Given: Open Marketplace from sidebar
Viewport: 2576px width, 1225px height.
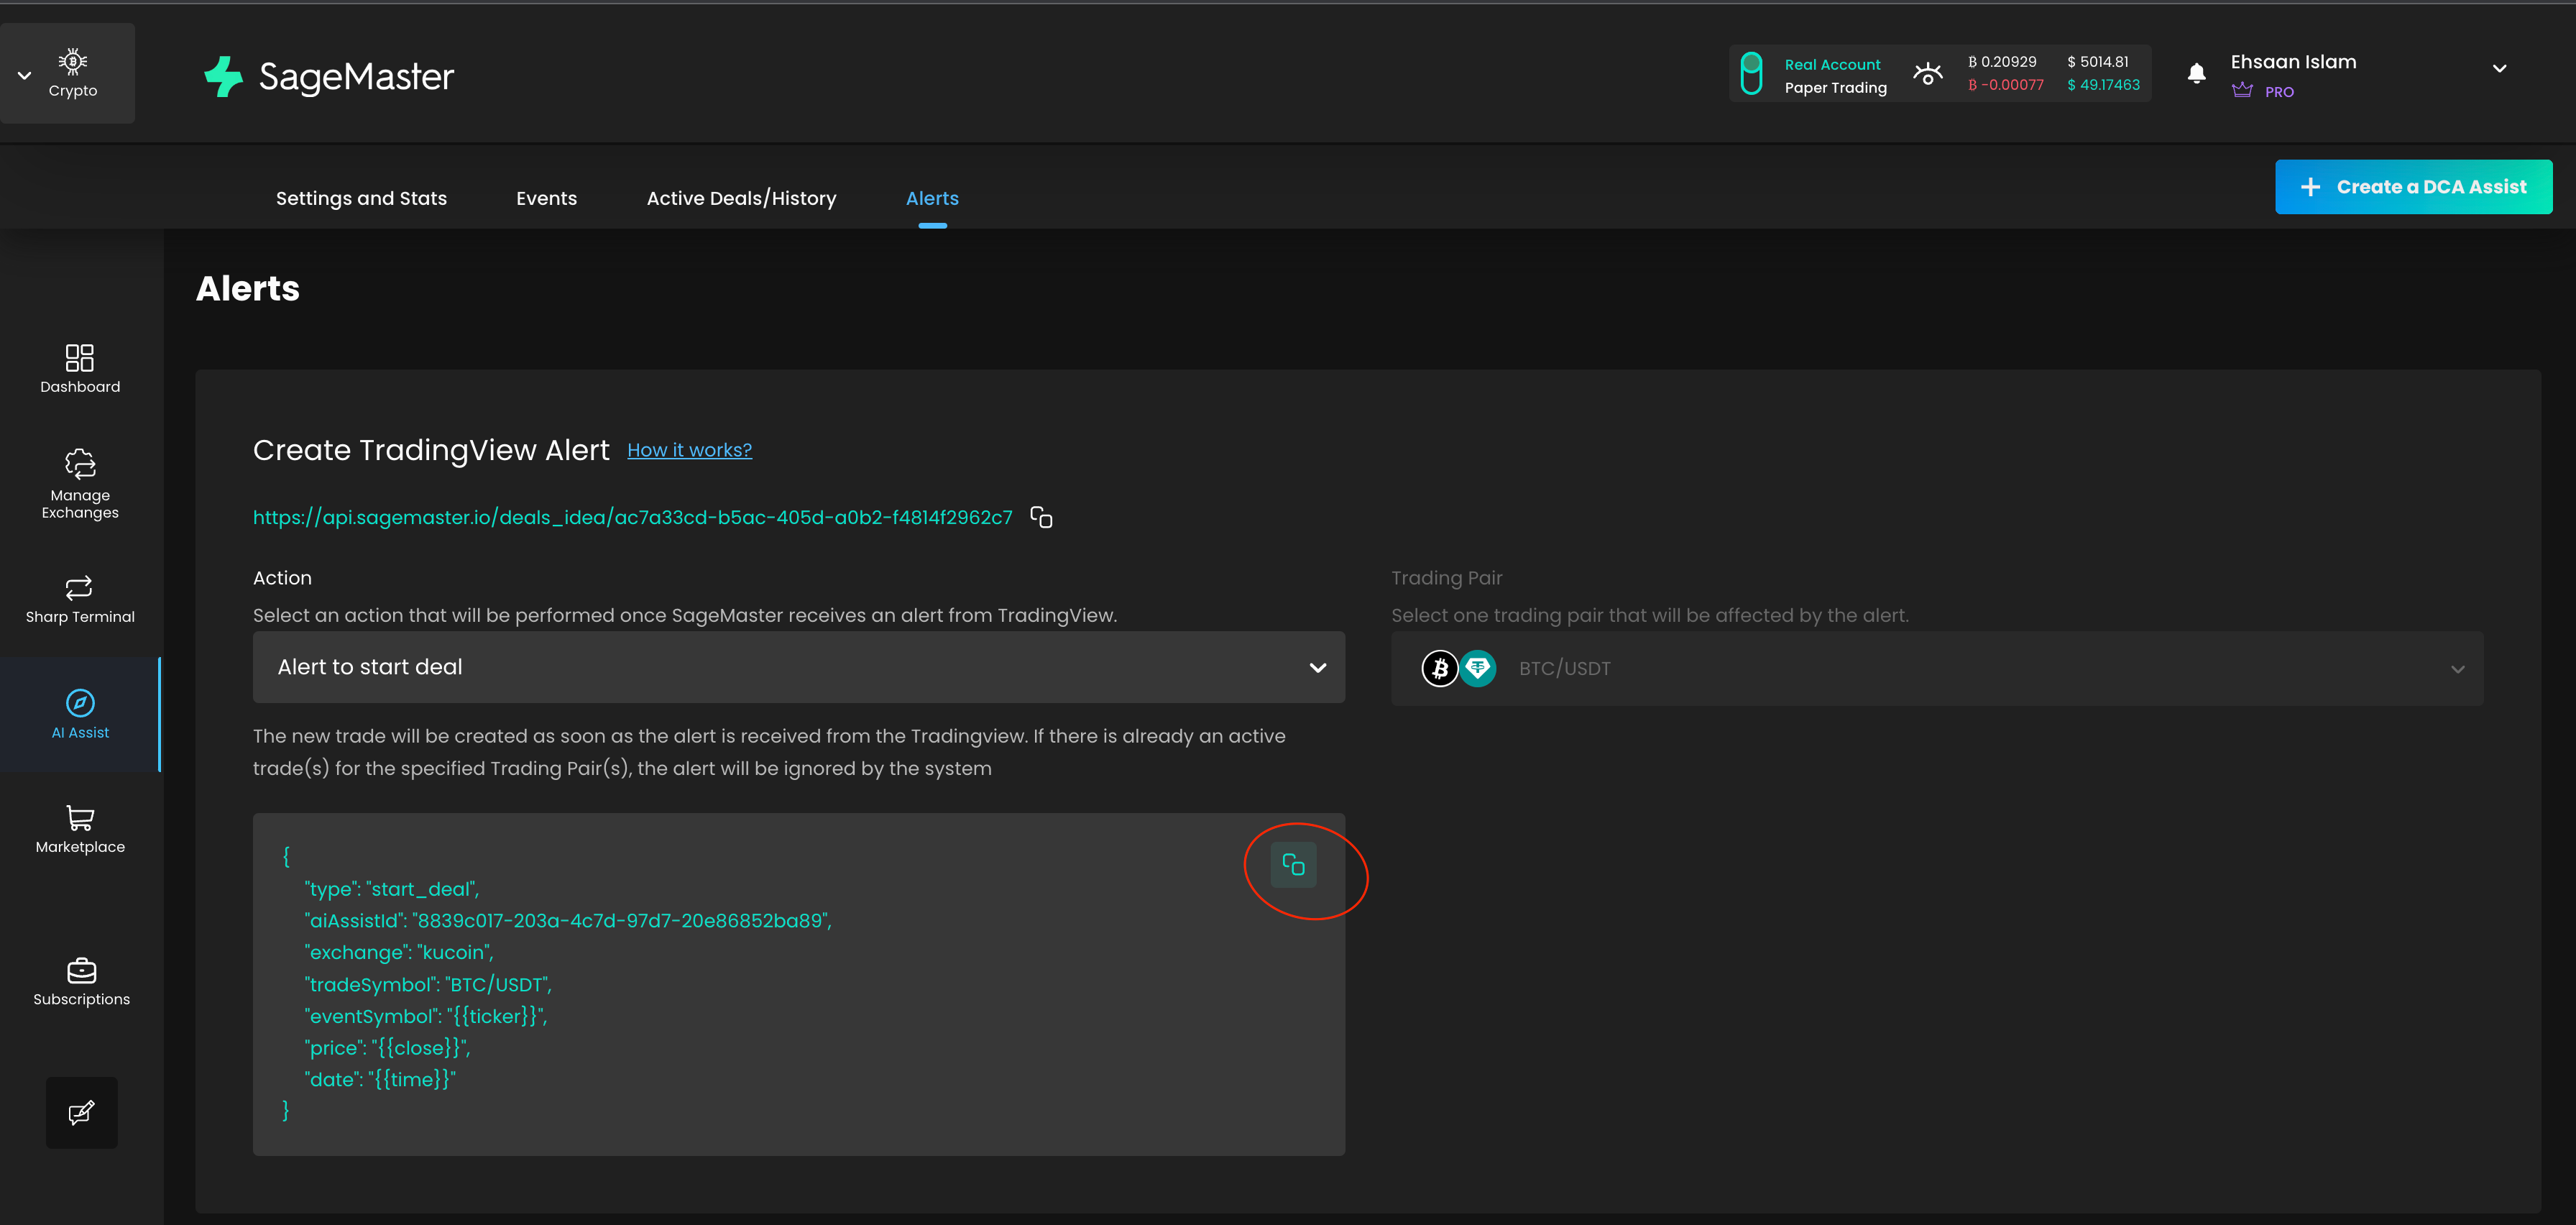Looking at the screenshot, I should click(80, 830).
